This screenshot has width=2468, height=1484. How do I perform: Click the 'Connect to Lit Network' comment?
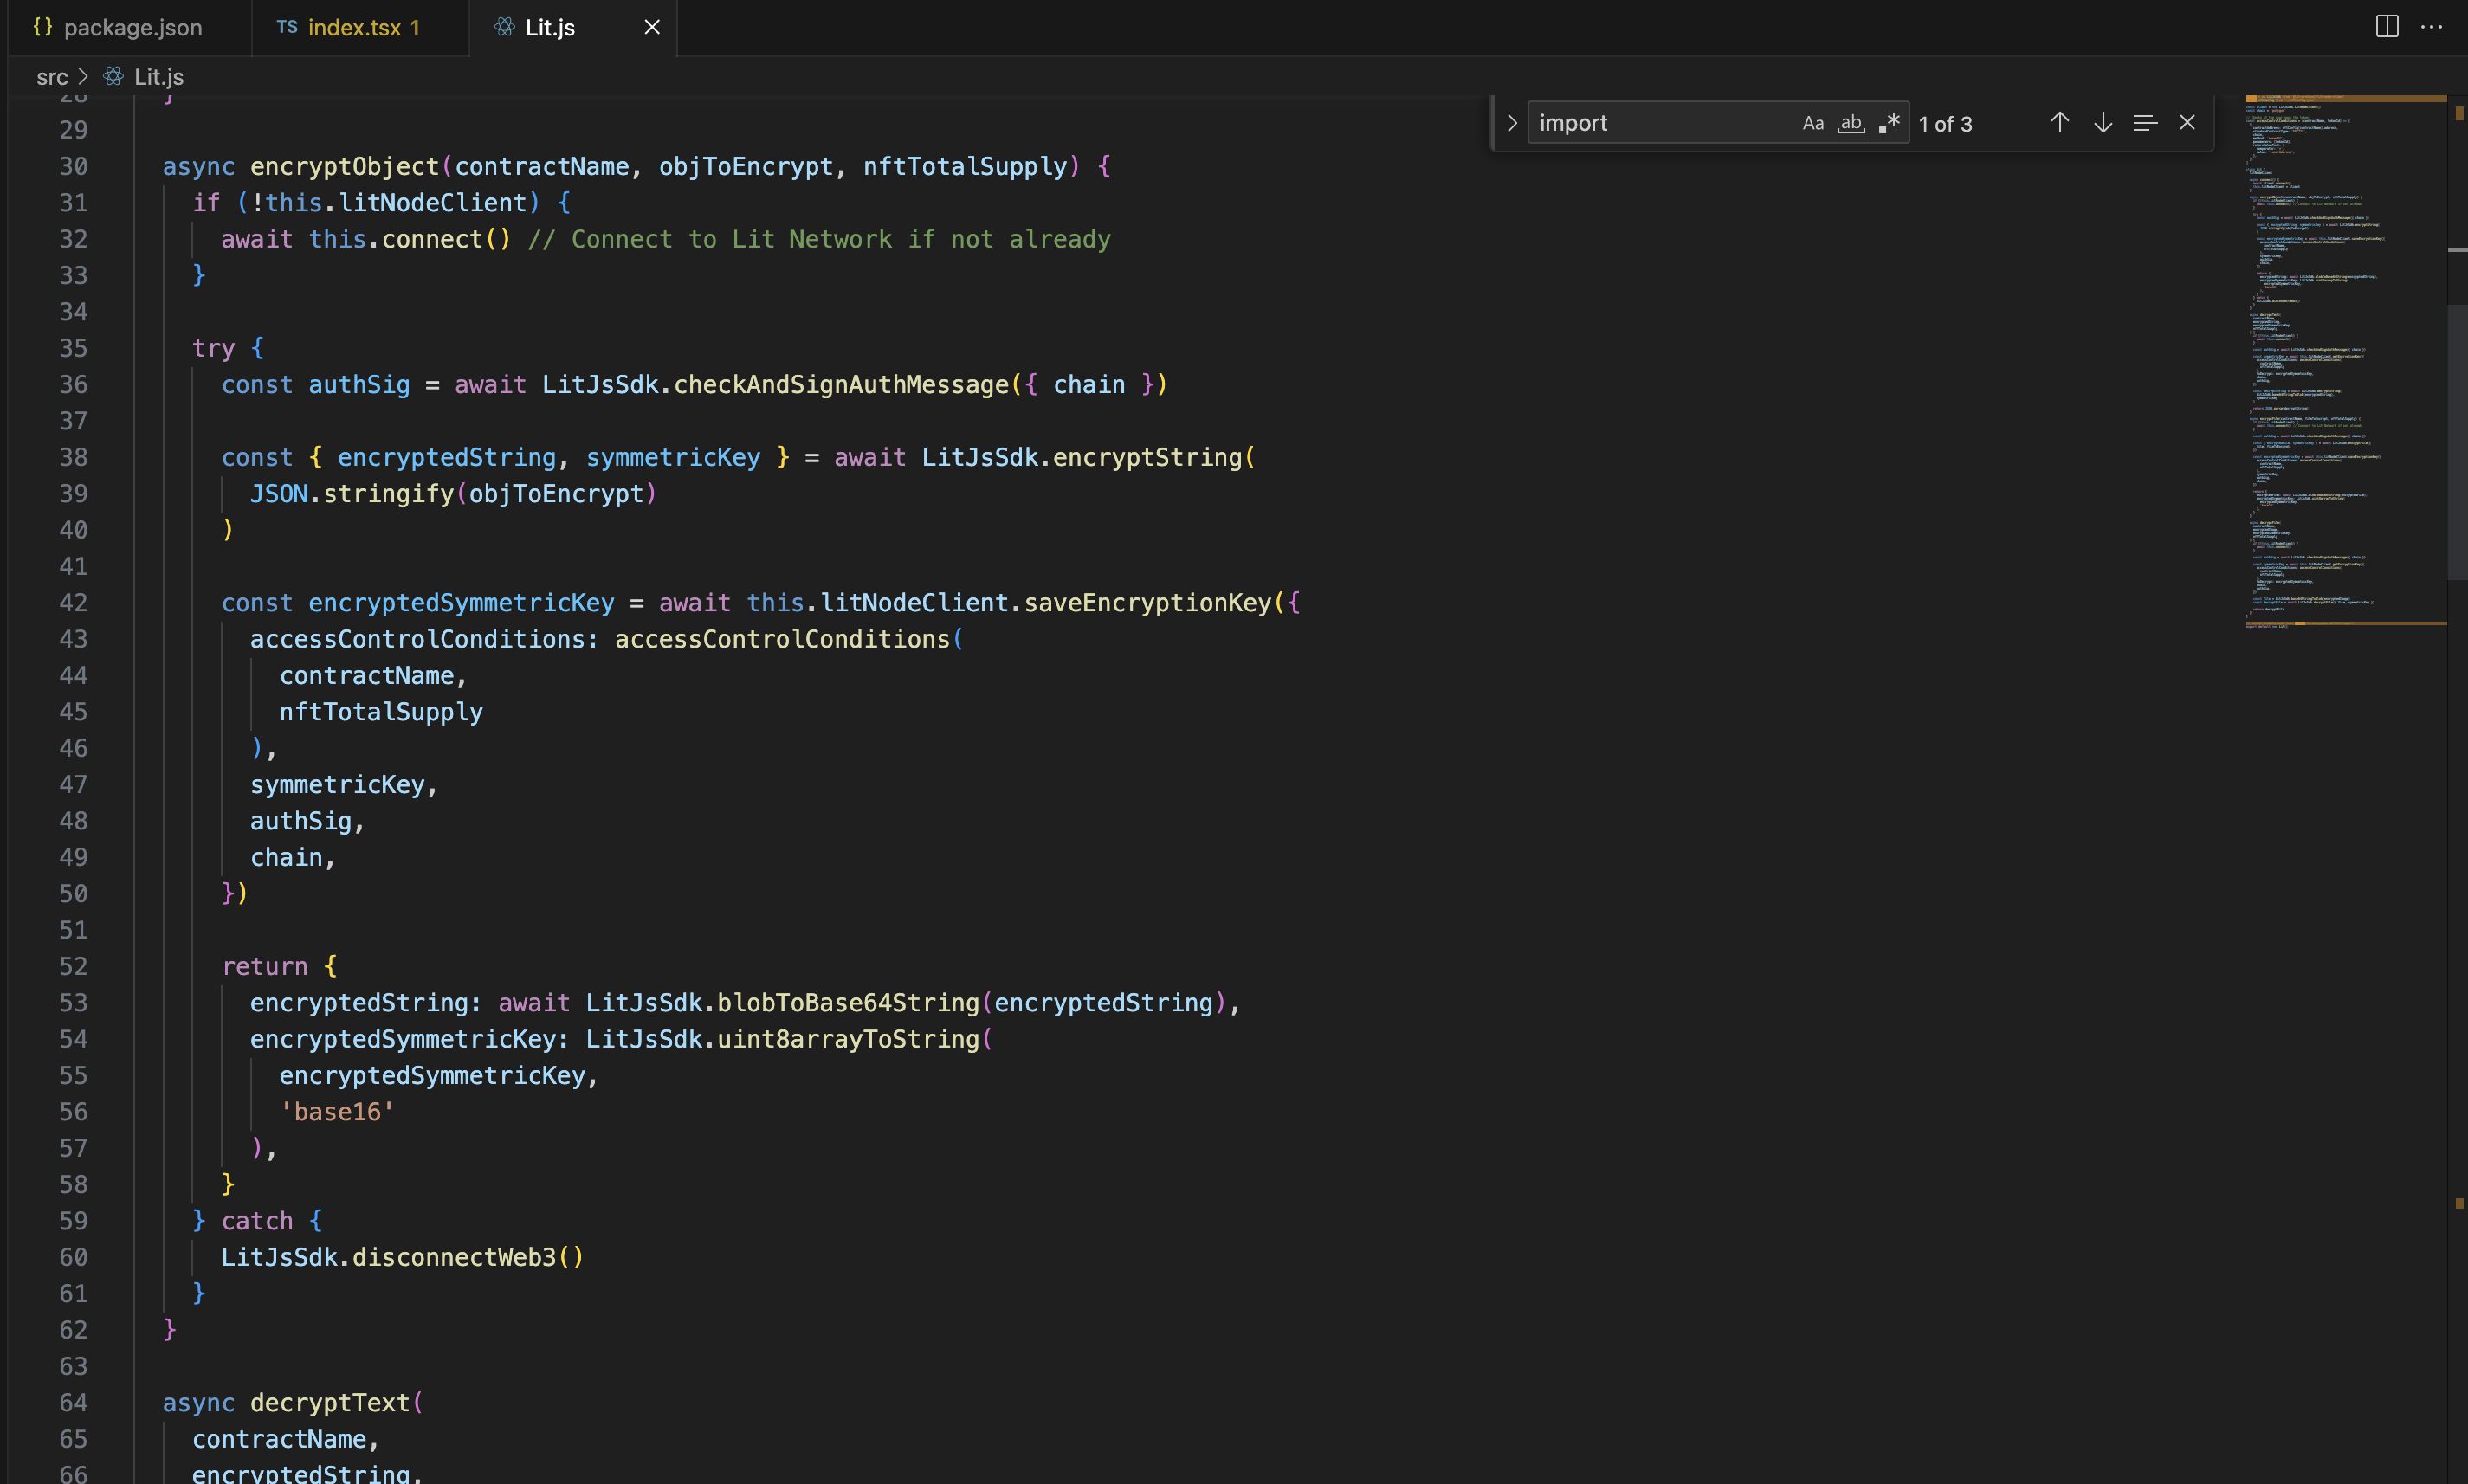coord(819,239)
